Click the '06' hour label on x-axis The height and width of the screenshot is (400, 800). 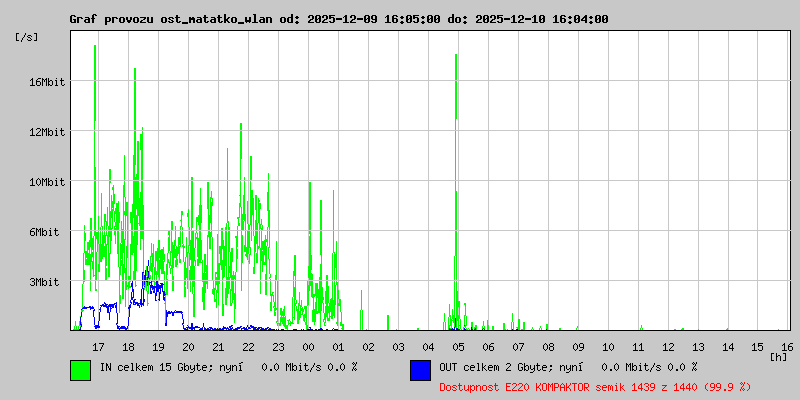click(488, 347)
